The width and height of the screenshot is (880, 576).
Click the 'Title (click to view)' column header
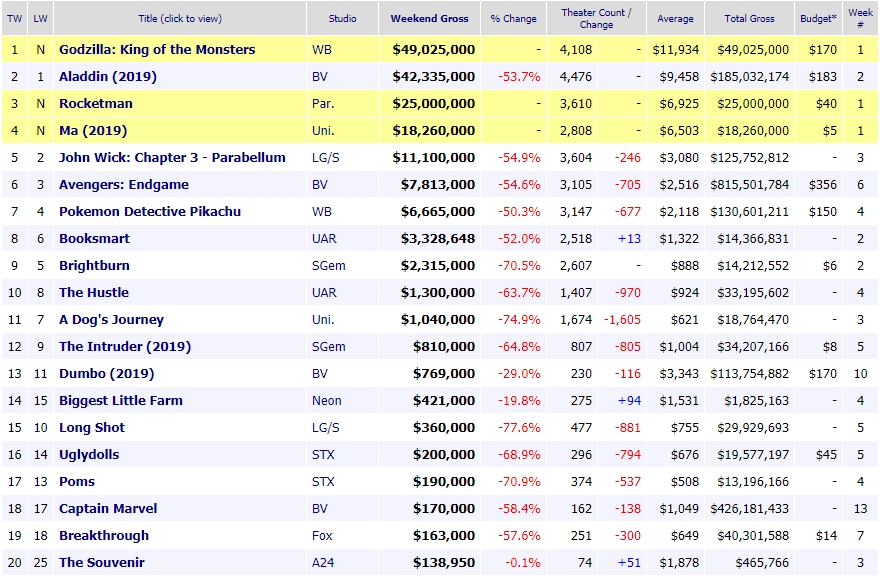pyautogui.click(x=180, y=19)
